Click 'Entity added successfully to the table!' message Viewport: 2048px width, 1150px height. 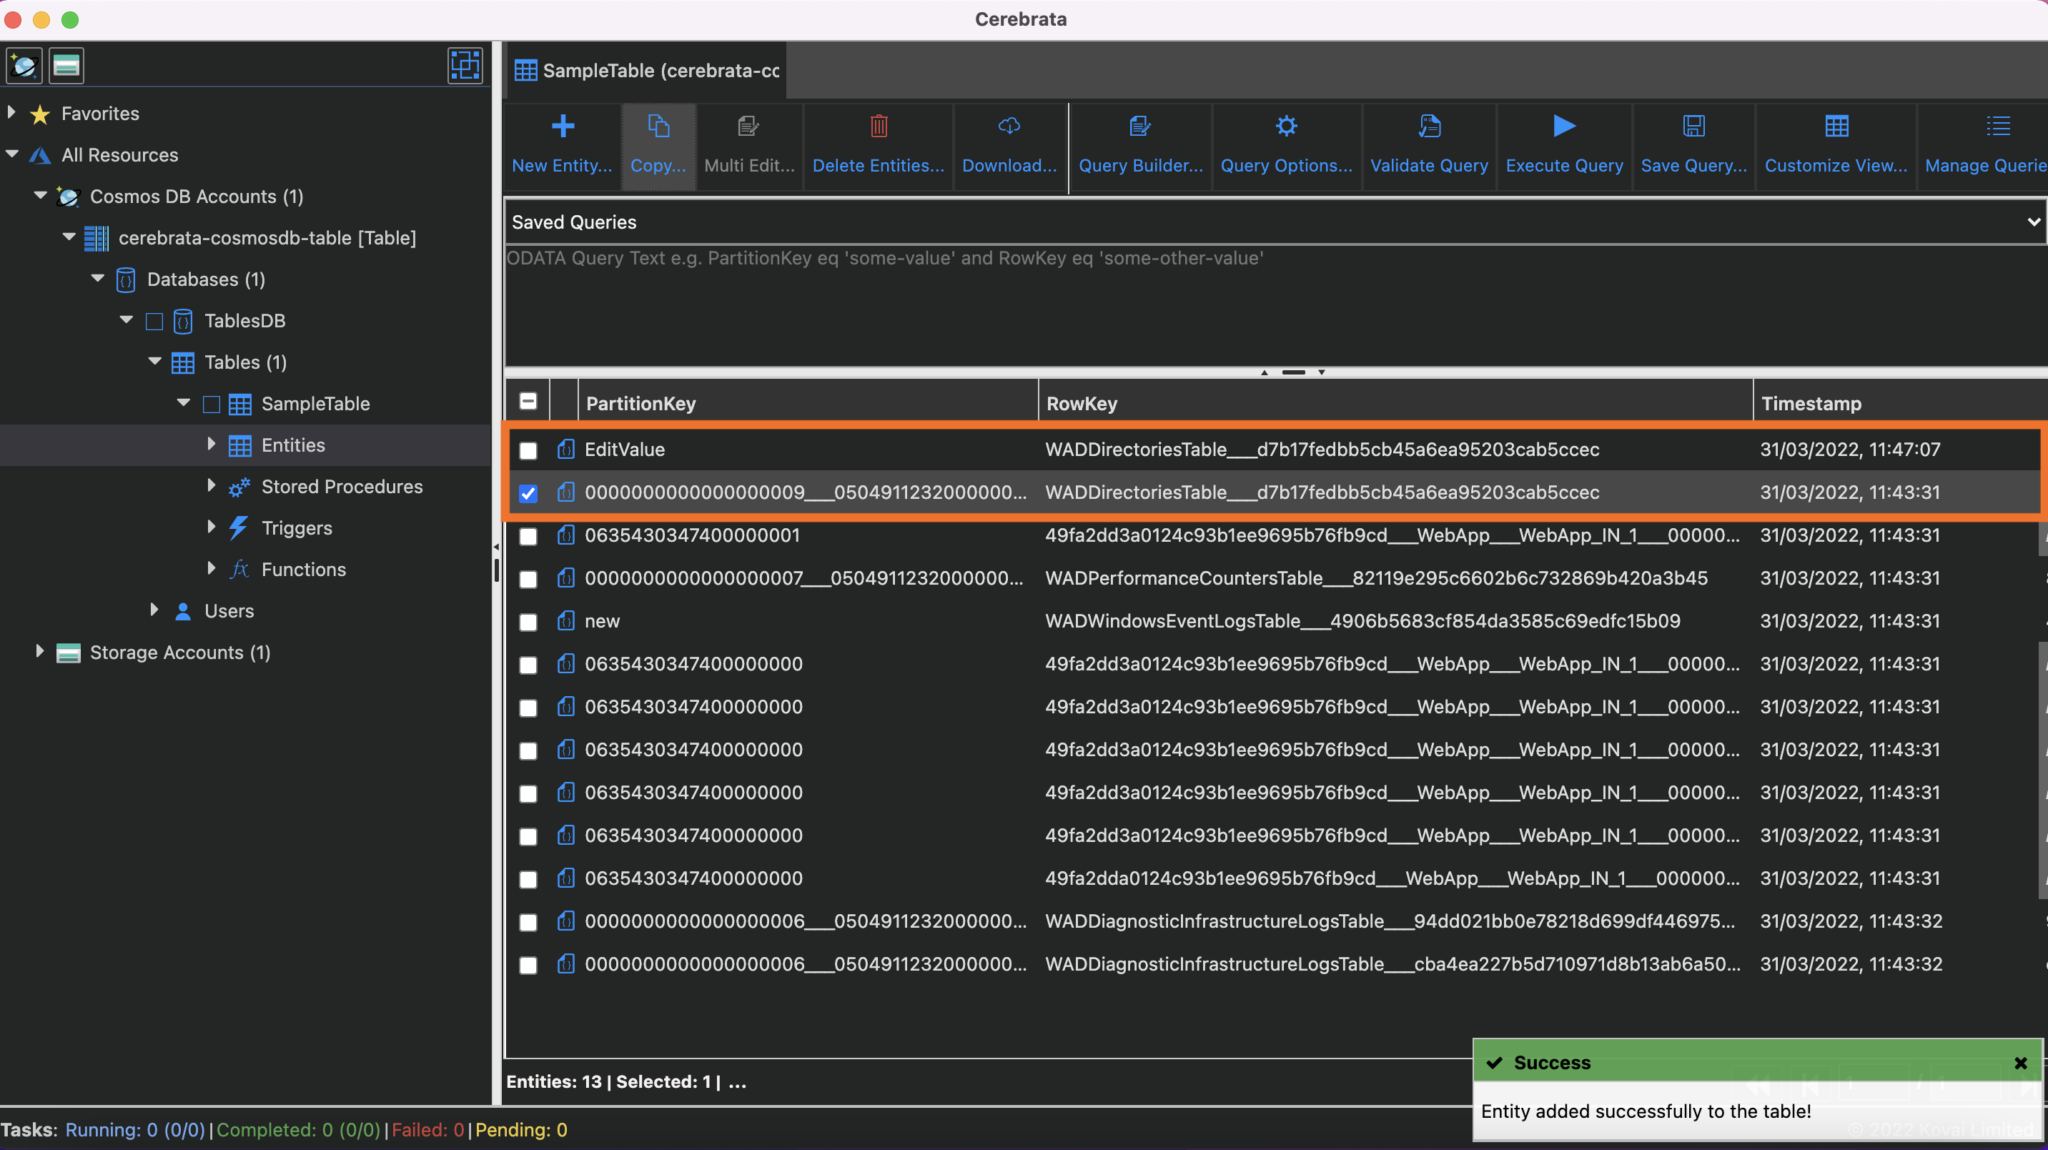tap(1645, 1112)
